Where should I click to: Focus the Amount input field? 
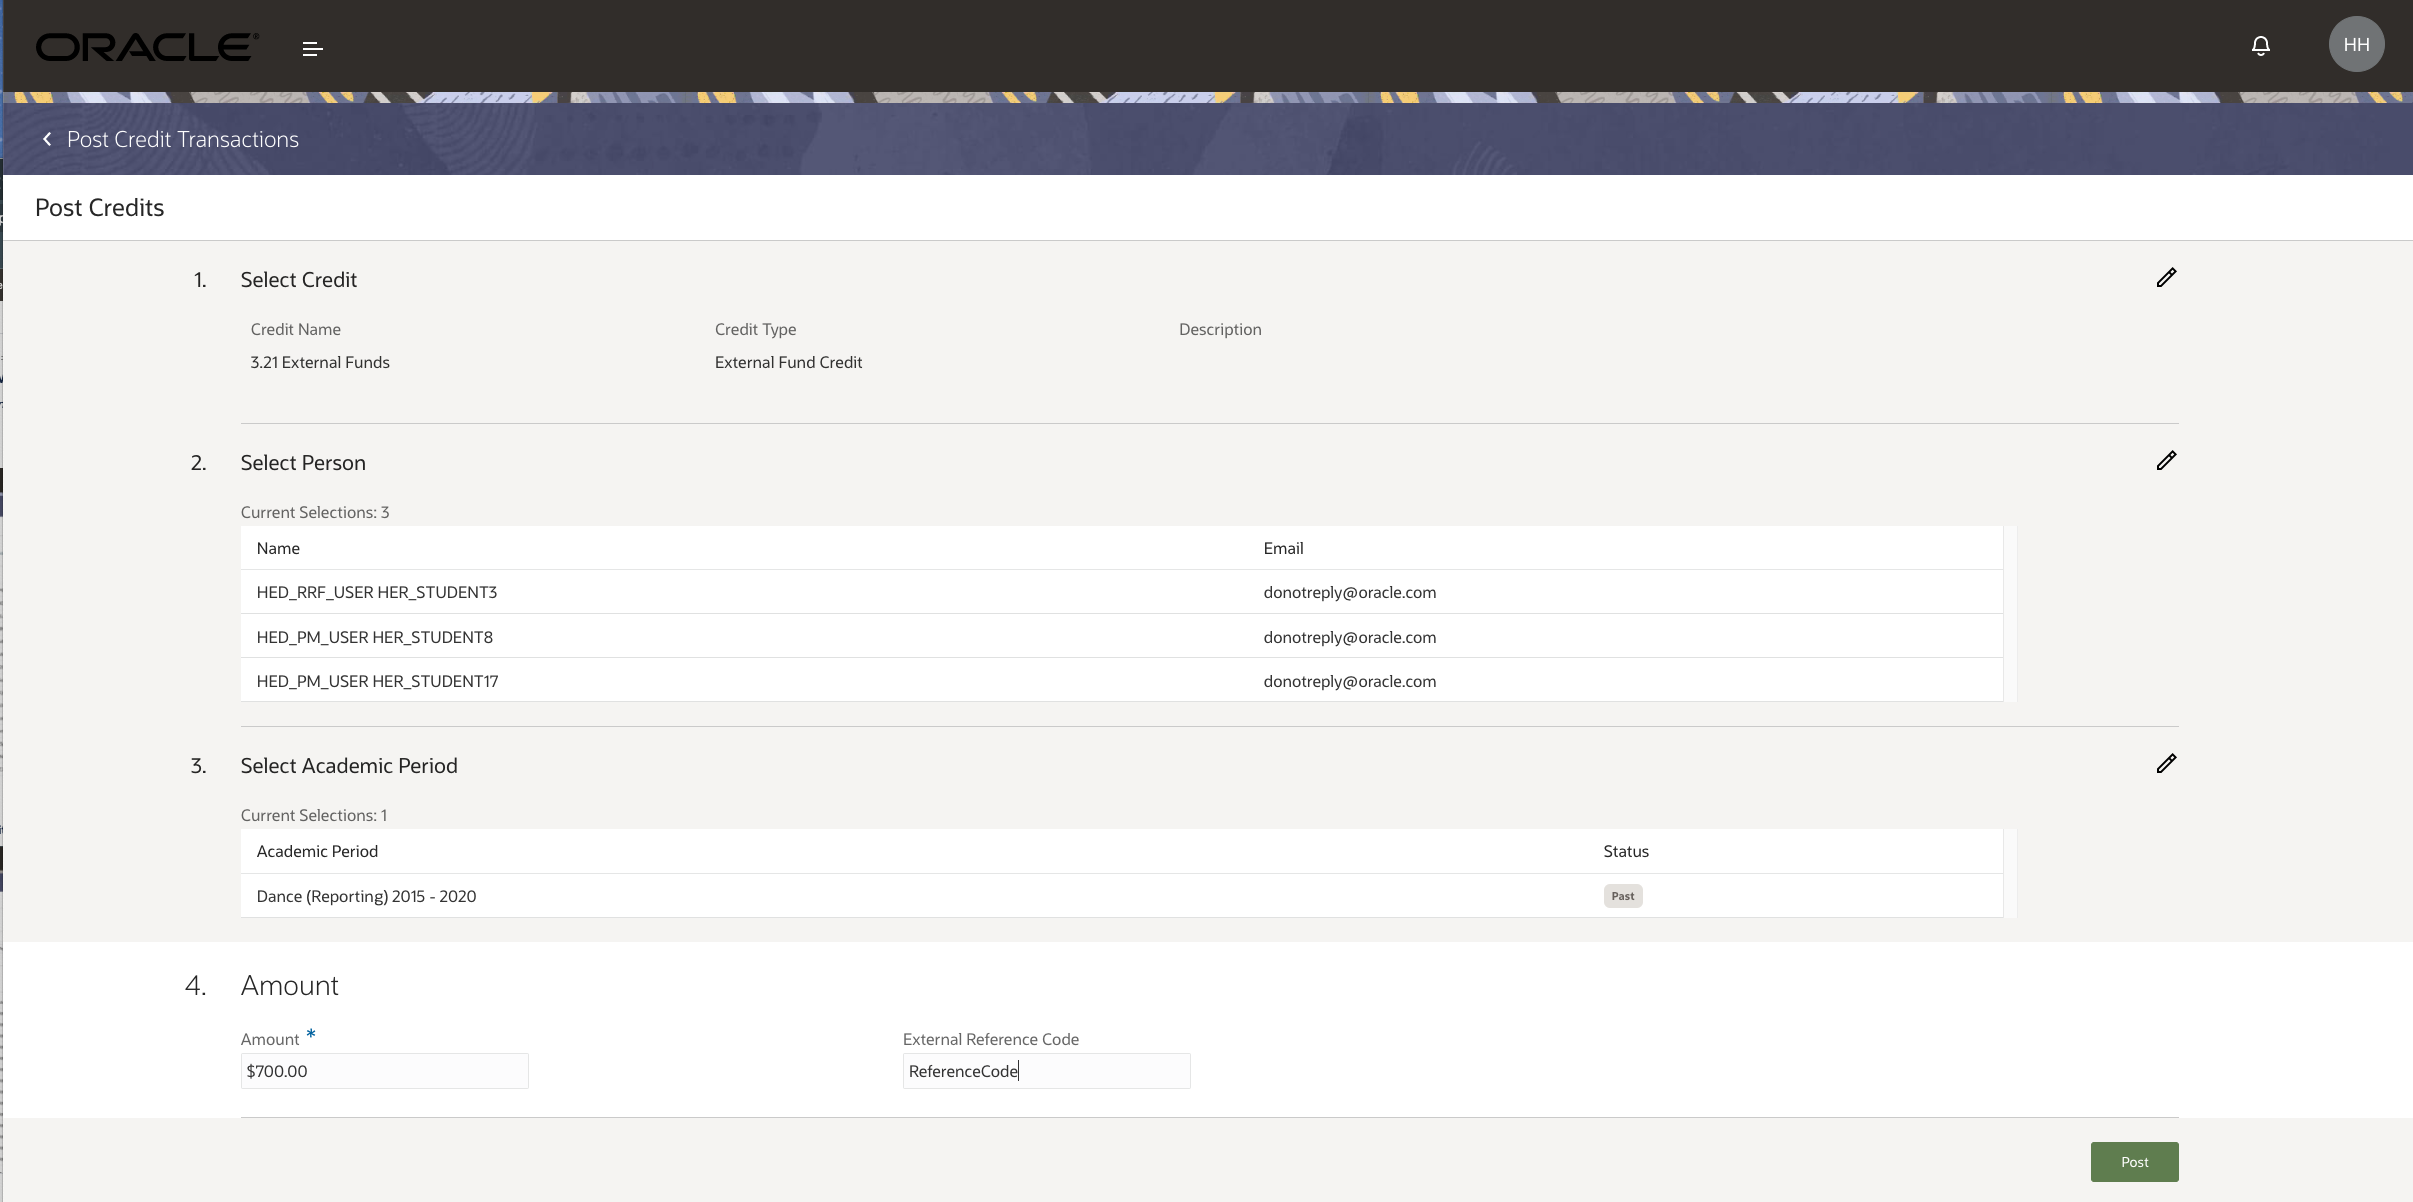point(384,1071)
